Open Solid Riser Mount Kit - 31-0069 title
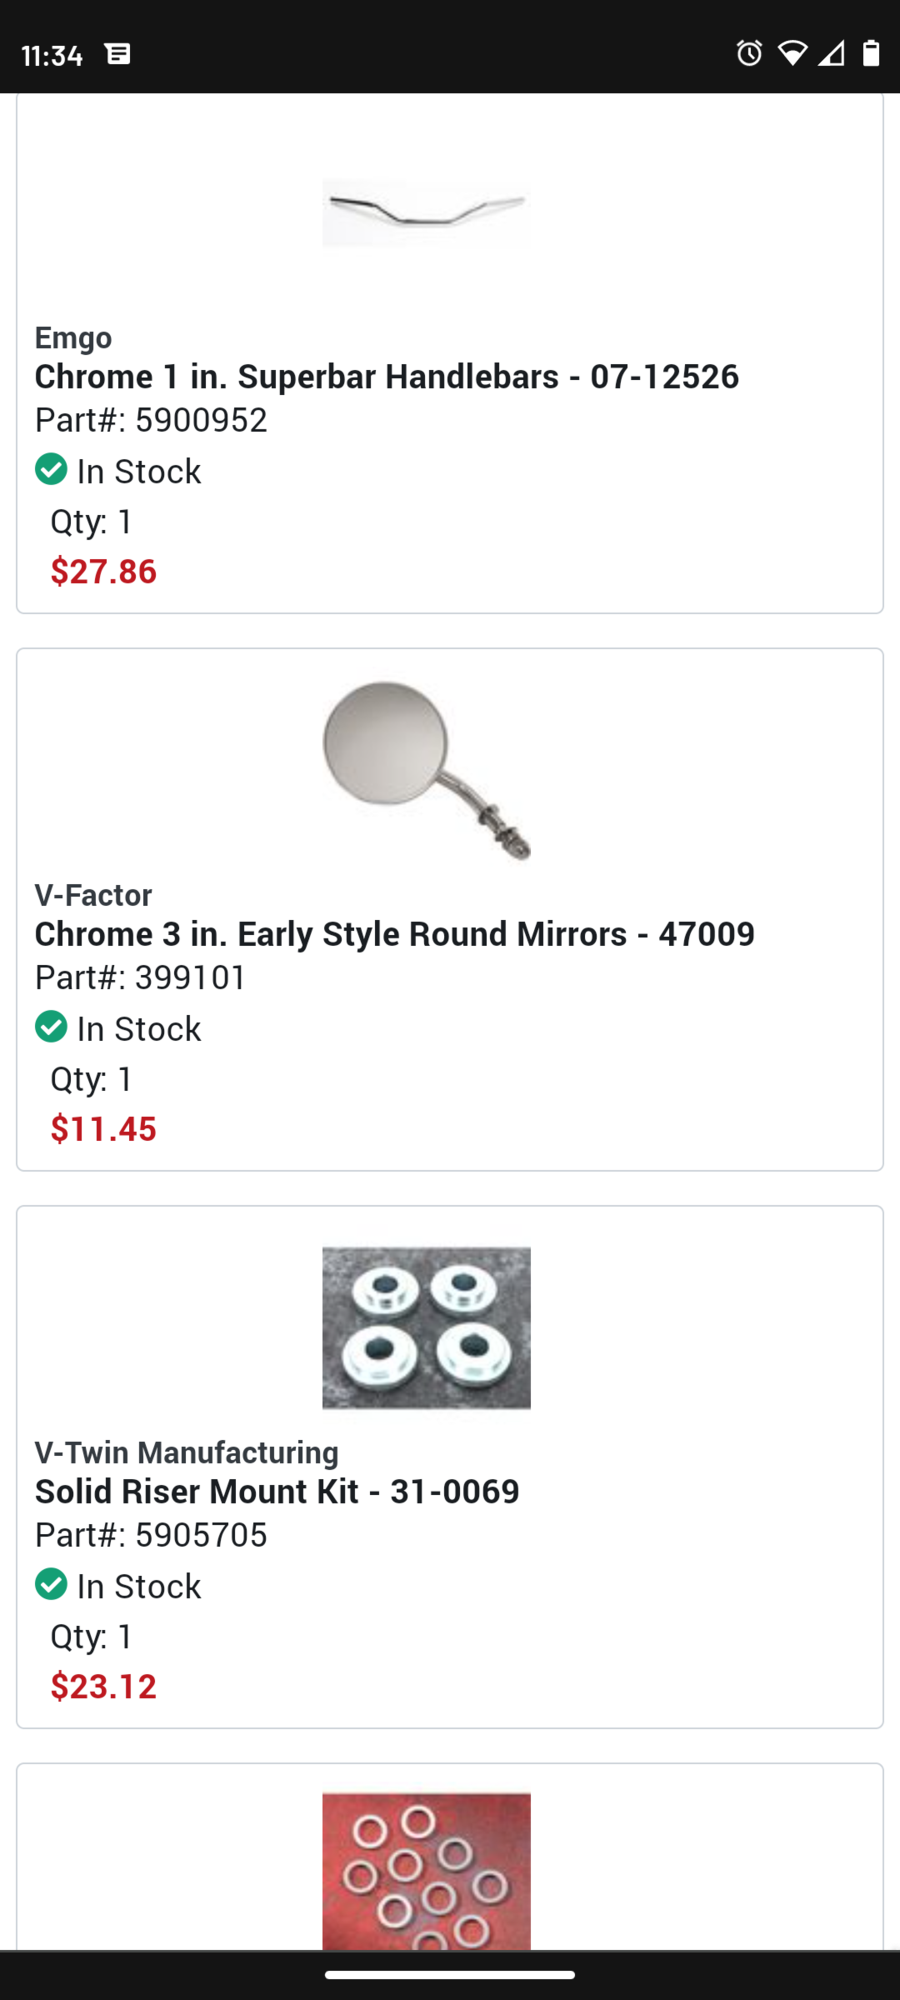Viewport: 900px width, 2000px height. (x=277, y=1492)
